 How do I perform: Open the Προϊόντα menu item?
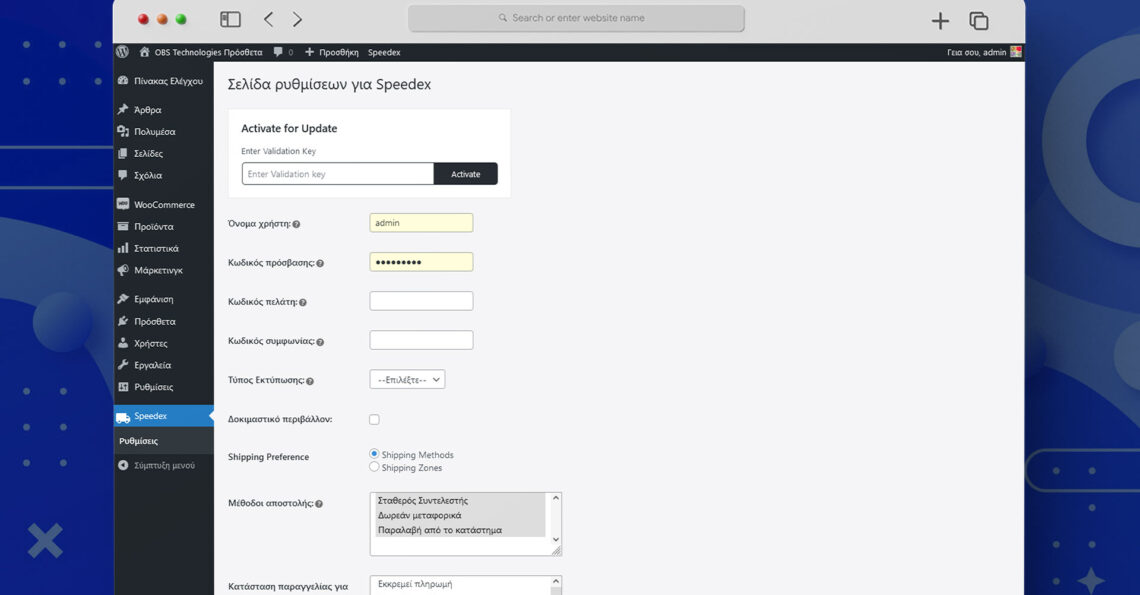tap(153, 226)
